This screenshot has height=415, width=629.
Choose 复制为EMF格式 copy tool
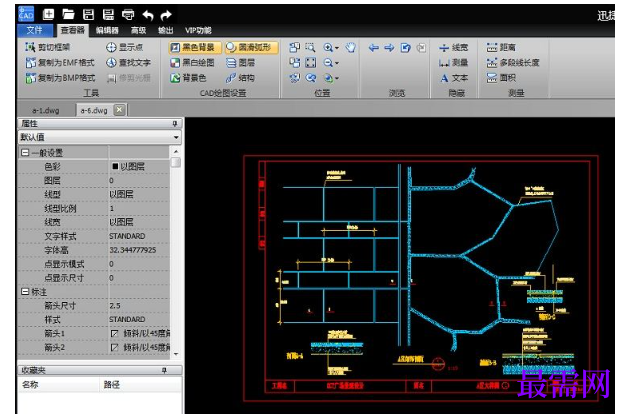click(x=60, y=63)
